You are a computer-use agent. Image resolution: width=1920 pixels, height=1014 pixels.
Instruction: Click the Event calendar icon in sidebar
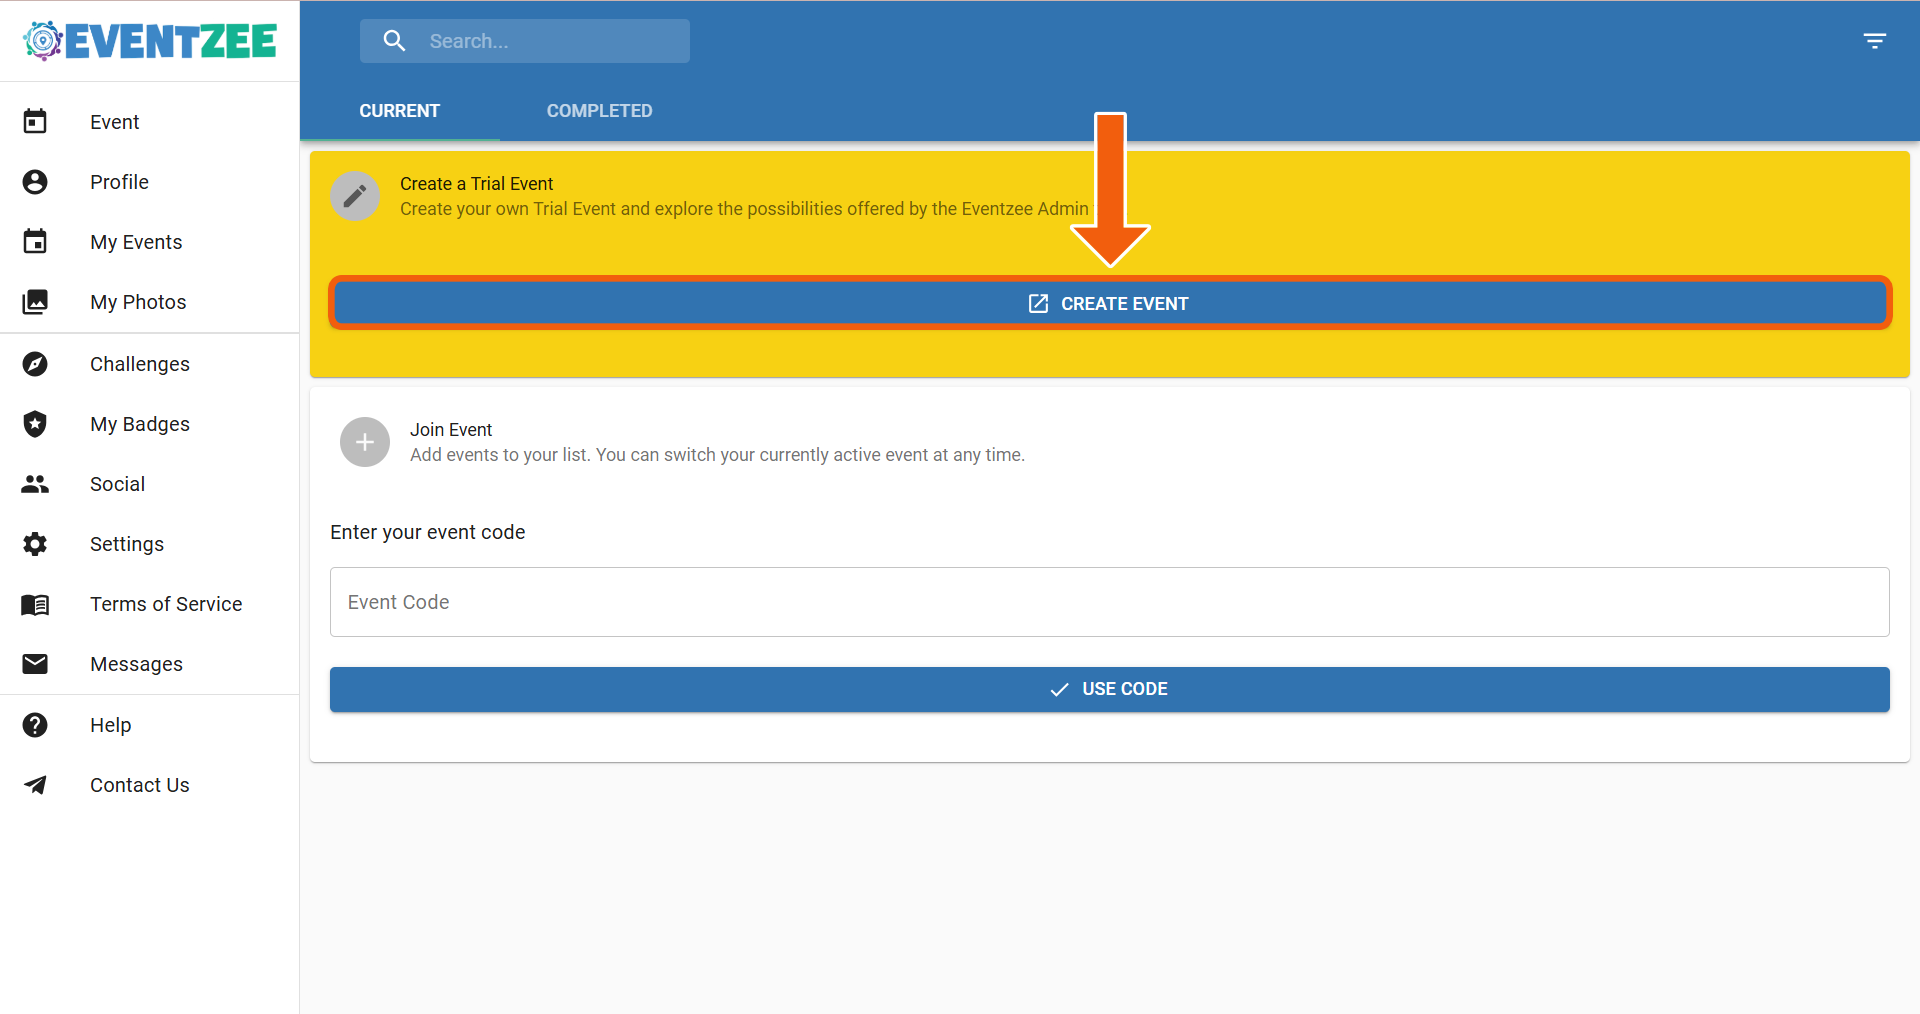pyautogui.click(x=35, y=121)
